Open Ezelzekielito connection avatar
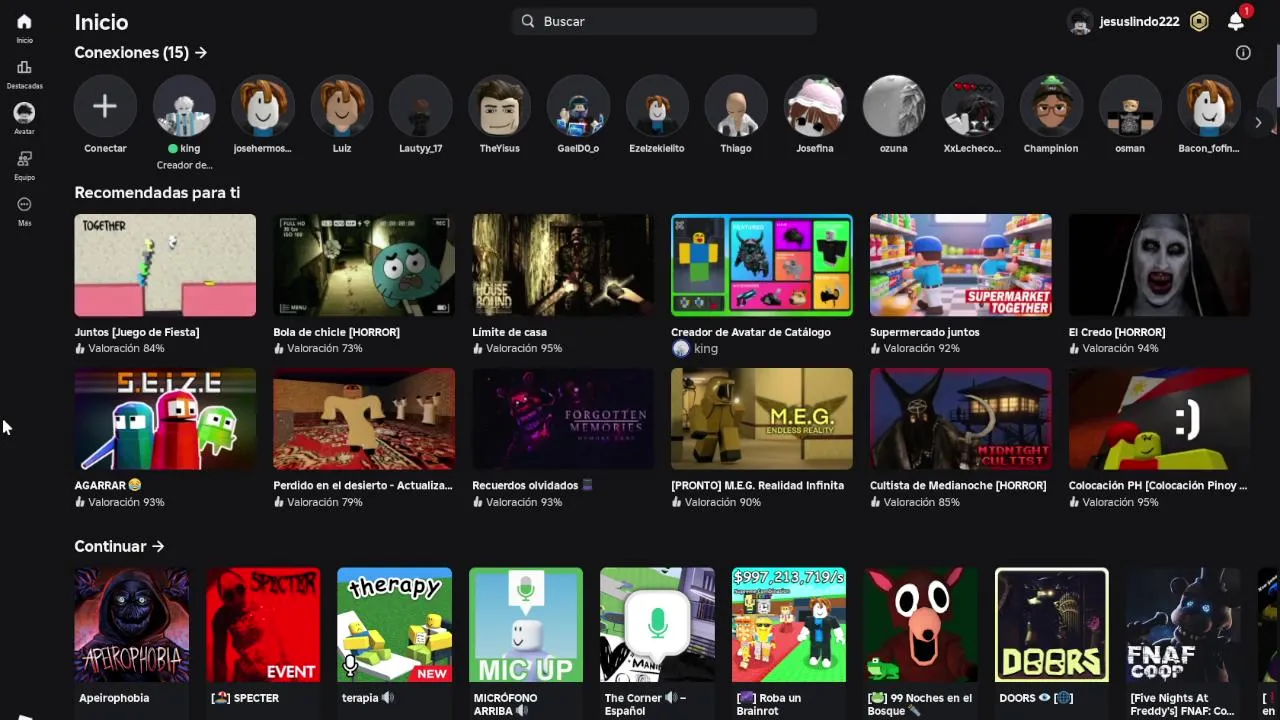The height and width of the screenshot is (720, 1280). [657, 106]
